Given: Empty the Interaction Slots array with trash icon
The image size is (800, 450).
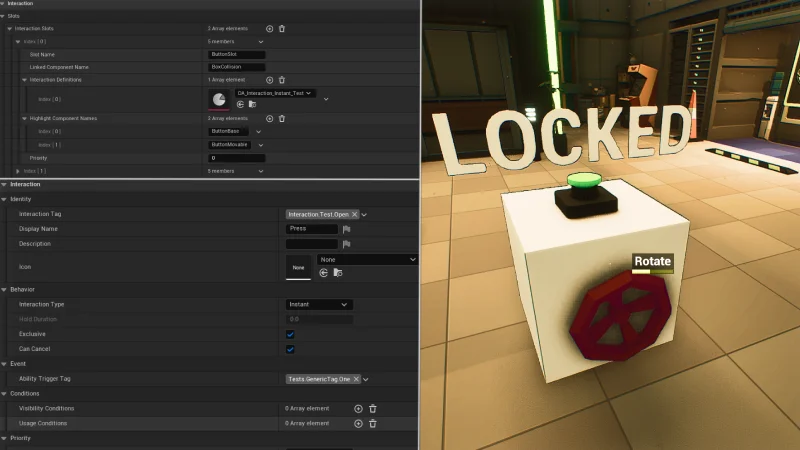Looking at the screenshot, I should point(282,29).
